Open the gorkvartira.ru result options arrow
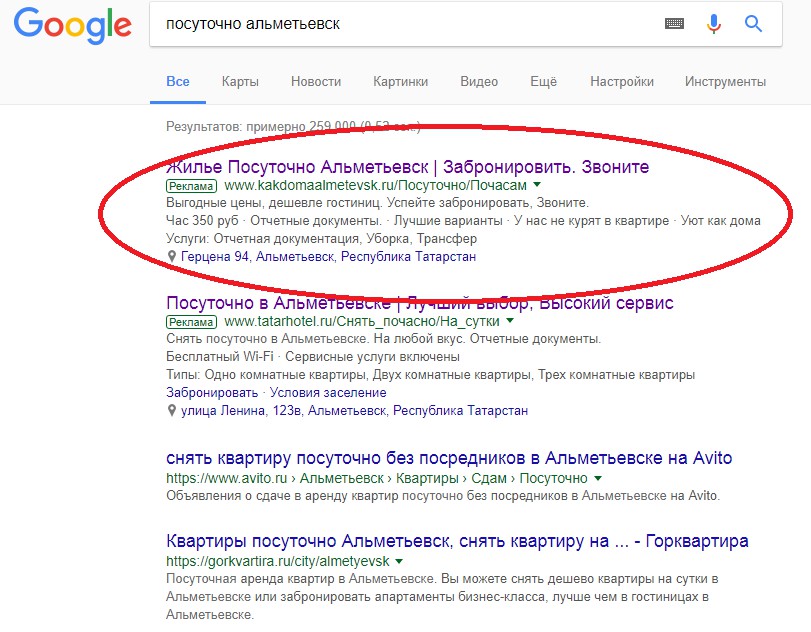This screenshot has height=632, width=811. (x=400, y=561)
